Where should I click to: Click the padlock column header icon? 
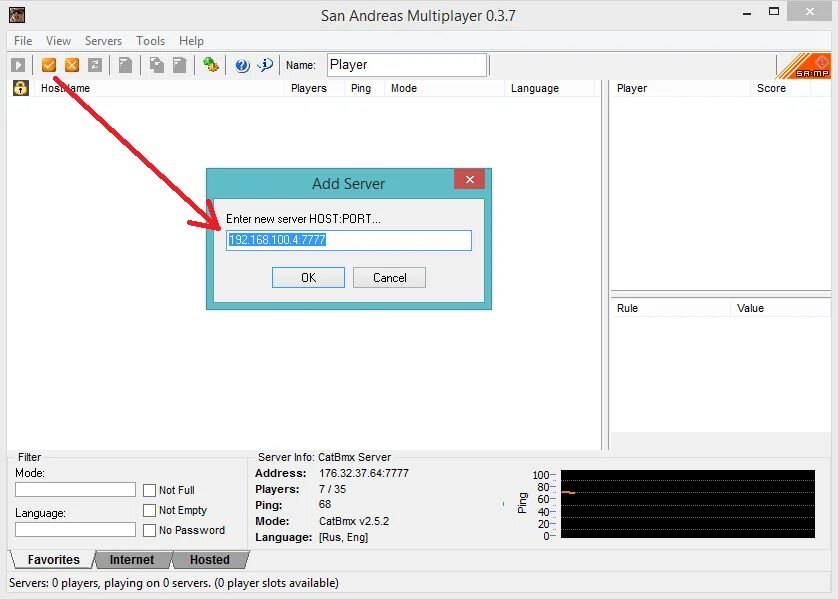point(21,88)
